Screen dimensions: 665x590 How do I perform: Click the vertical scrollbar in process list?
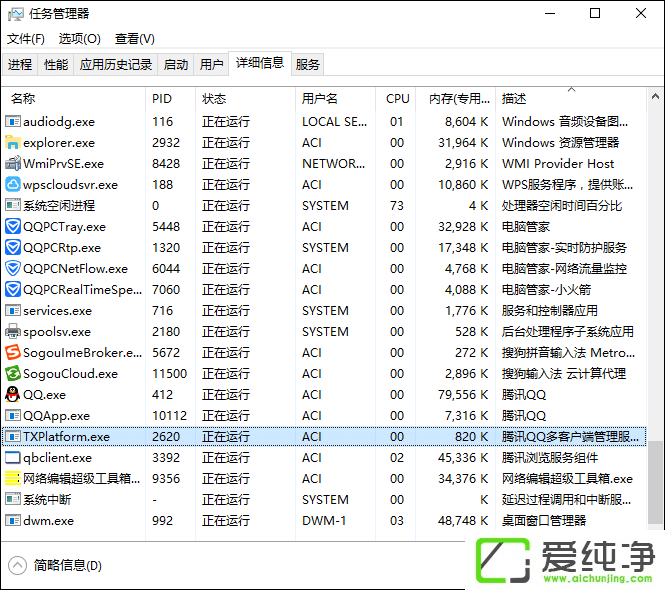654,300
